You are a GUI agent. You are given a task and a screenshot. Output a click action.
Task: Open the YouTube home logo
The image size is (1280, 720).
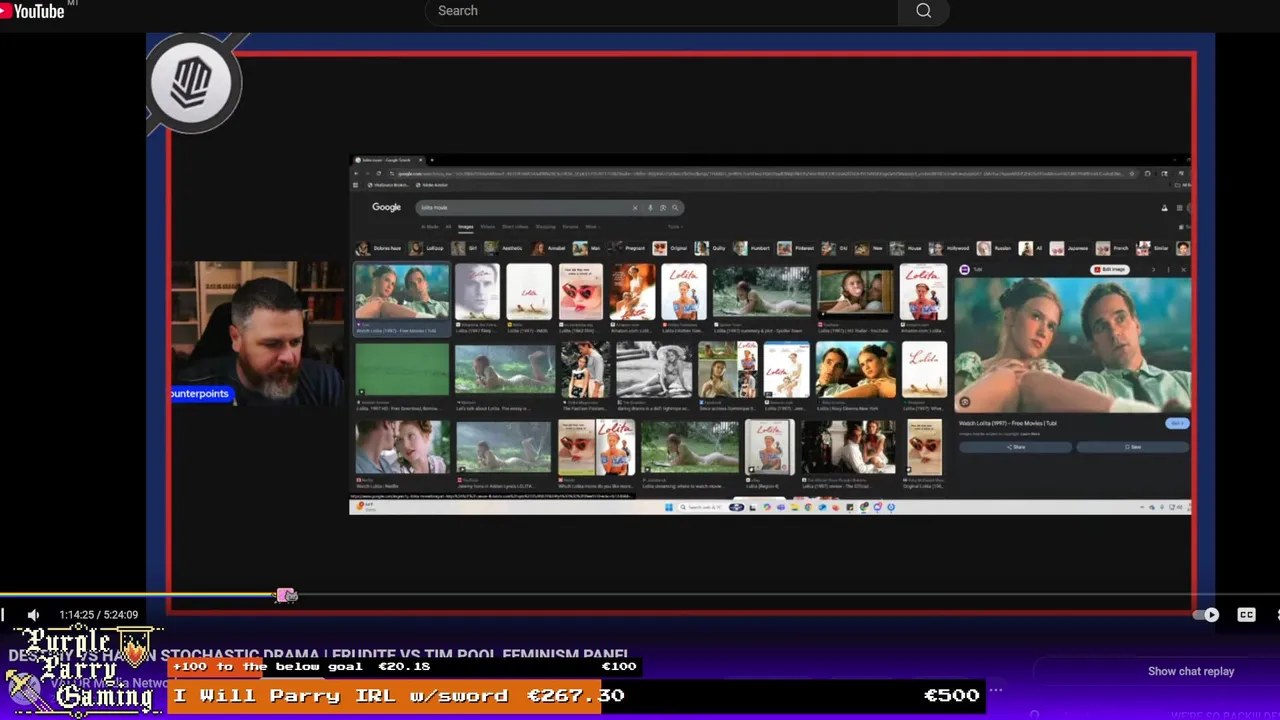point(33,11)
